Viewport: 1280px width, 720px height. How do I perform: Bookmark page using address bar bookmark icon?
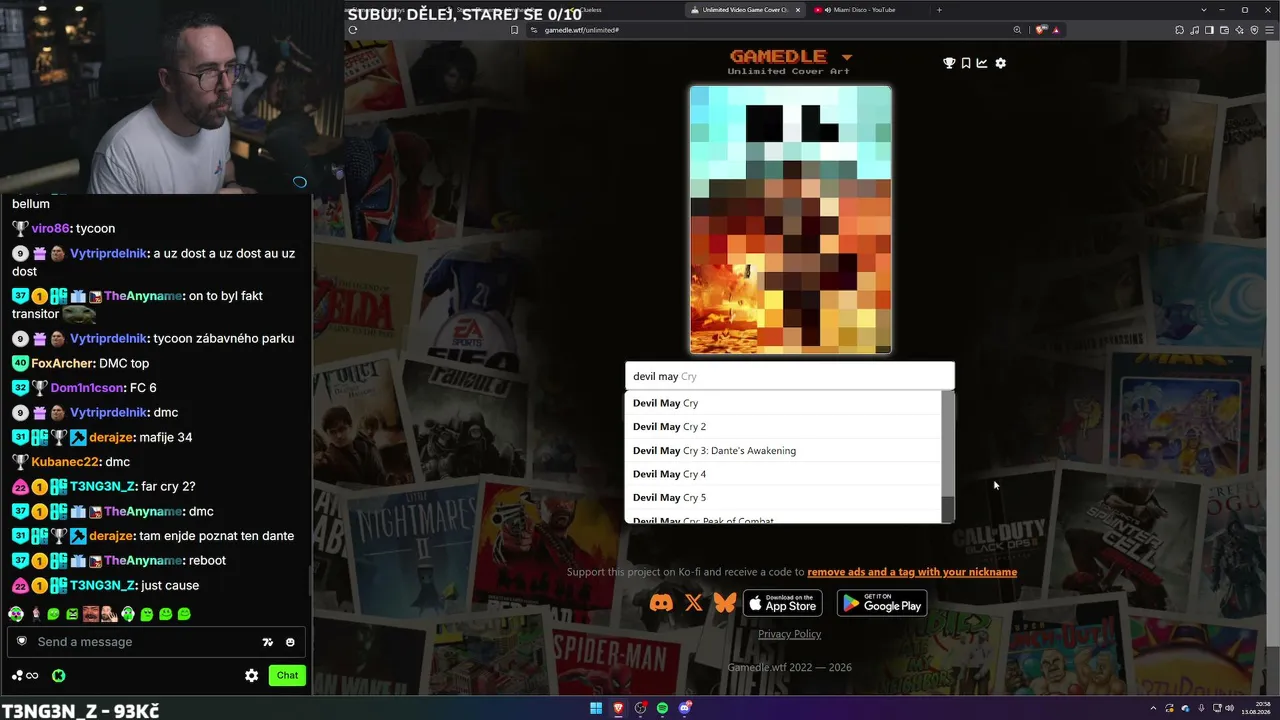pyautogui.click(x=515, y=30)
